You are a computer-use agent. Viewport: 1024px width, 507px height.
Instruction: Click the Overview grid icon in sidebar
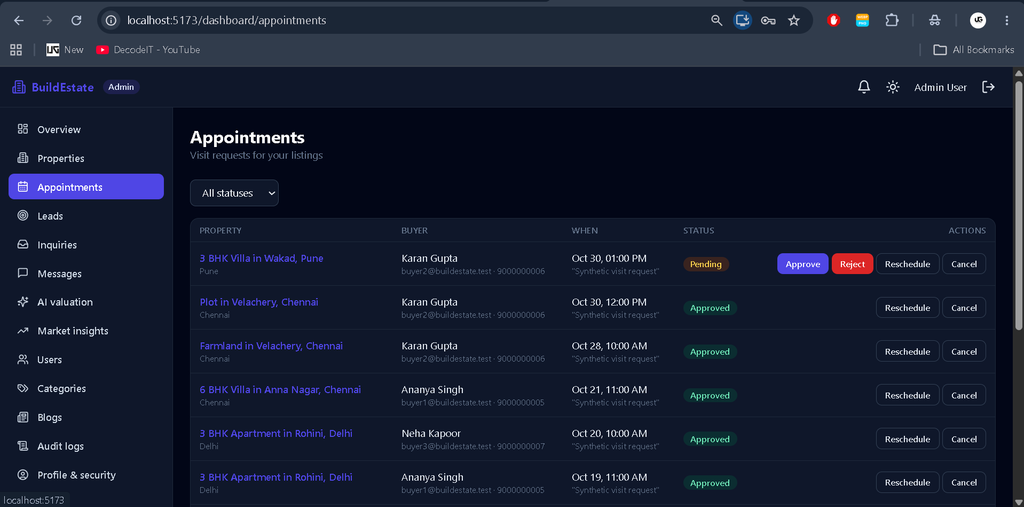coord(23,129)
